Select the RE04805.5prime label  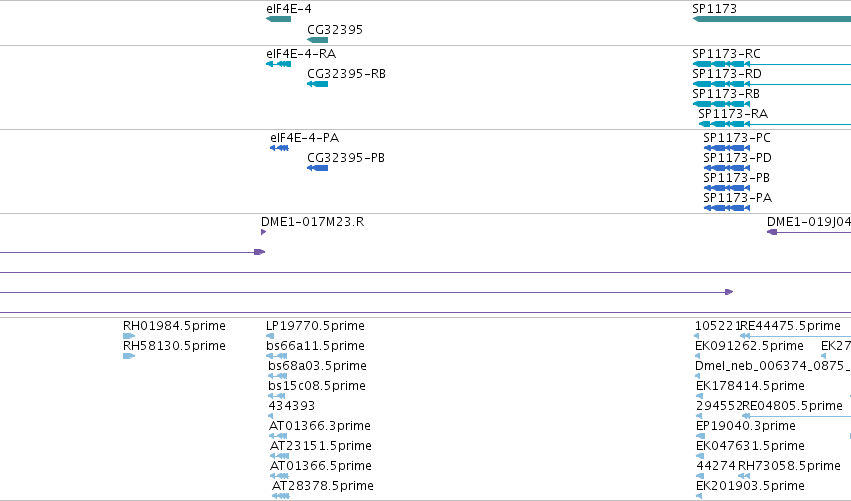[x=792, y=405]
